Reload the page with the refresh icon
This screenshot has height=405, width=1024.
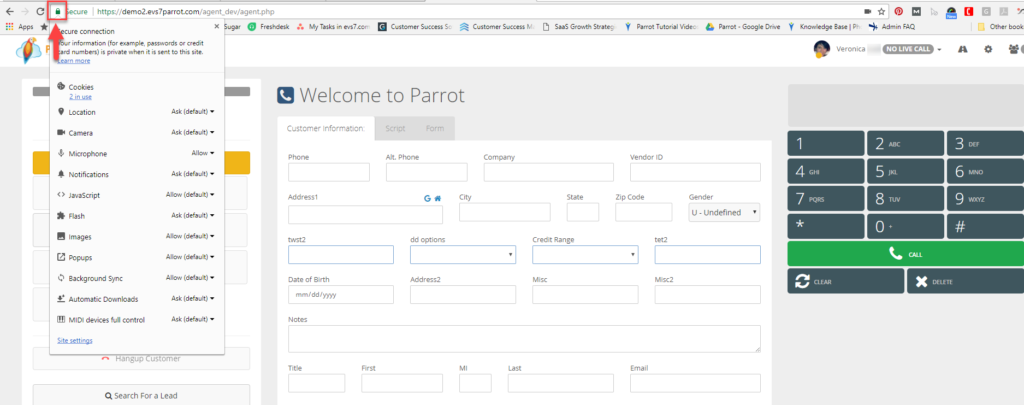coord(40,11)
